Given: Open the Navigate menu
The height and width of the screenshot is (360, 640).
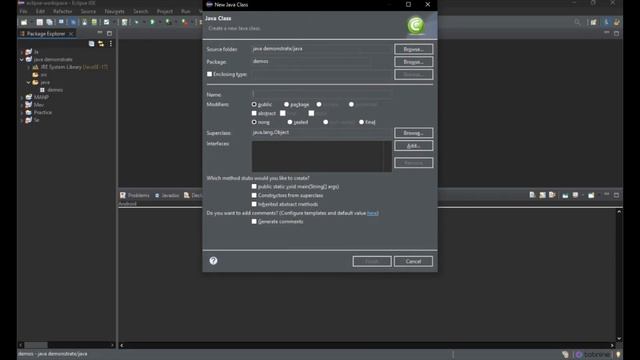Looking at the screenshot, I should (x=114, y=11).
